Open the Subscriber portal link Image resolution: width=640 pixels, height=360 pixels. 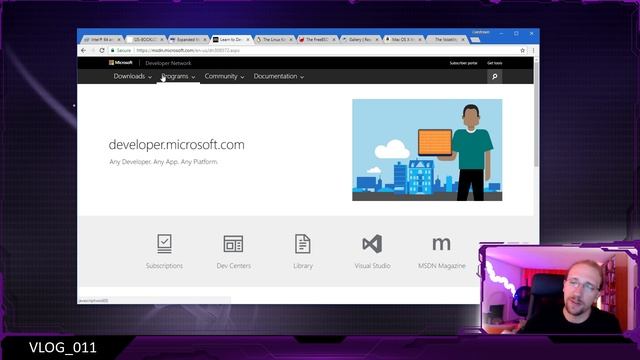(463, 63)
